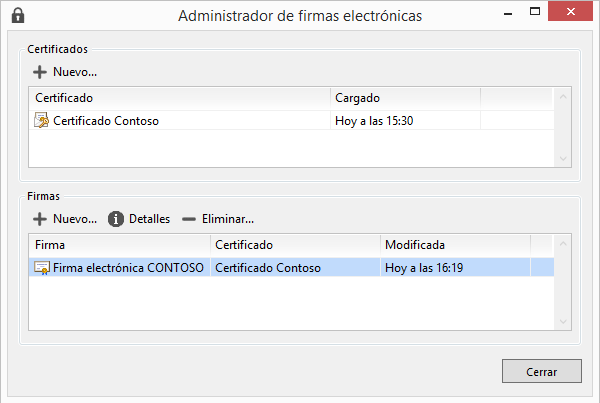Click the plus icon in the Firmas section
Screen dimensions: 600x403
(40, 219)
